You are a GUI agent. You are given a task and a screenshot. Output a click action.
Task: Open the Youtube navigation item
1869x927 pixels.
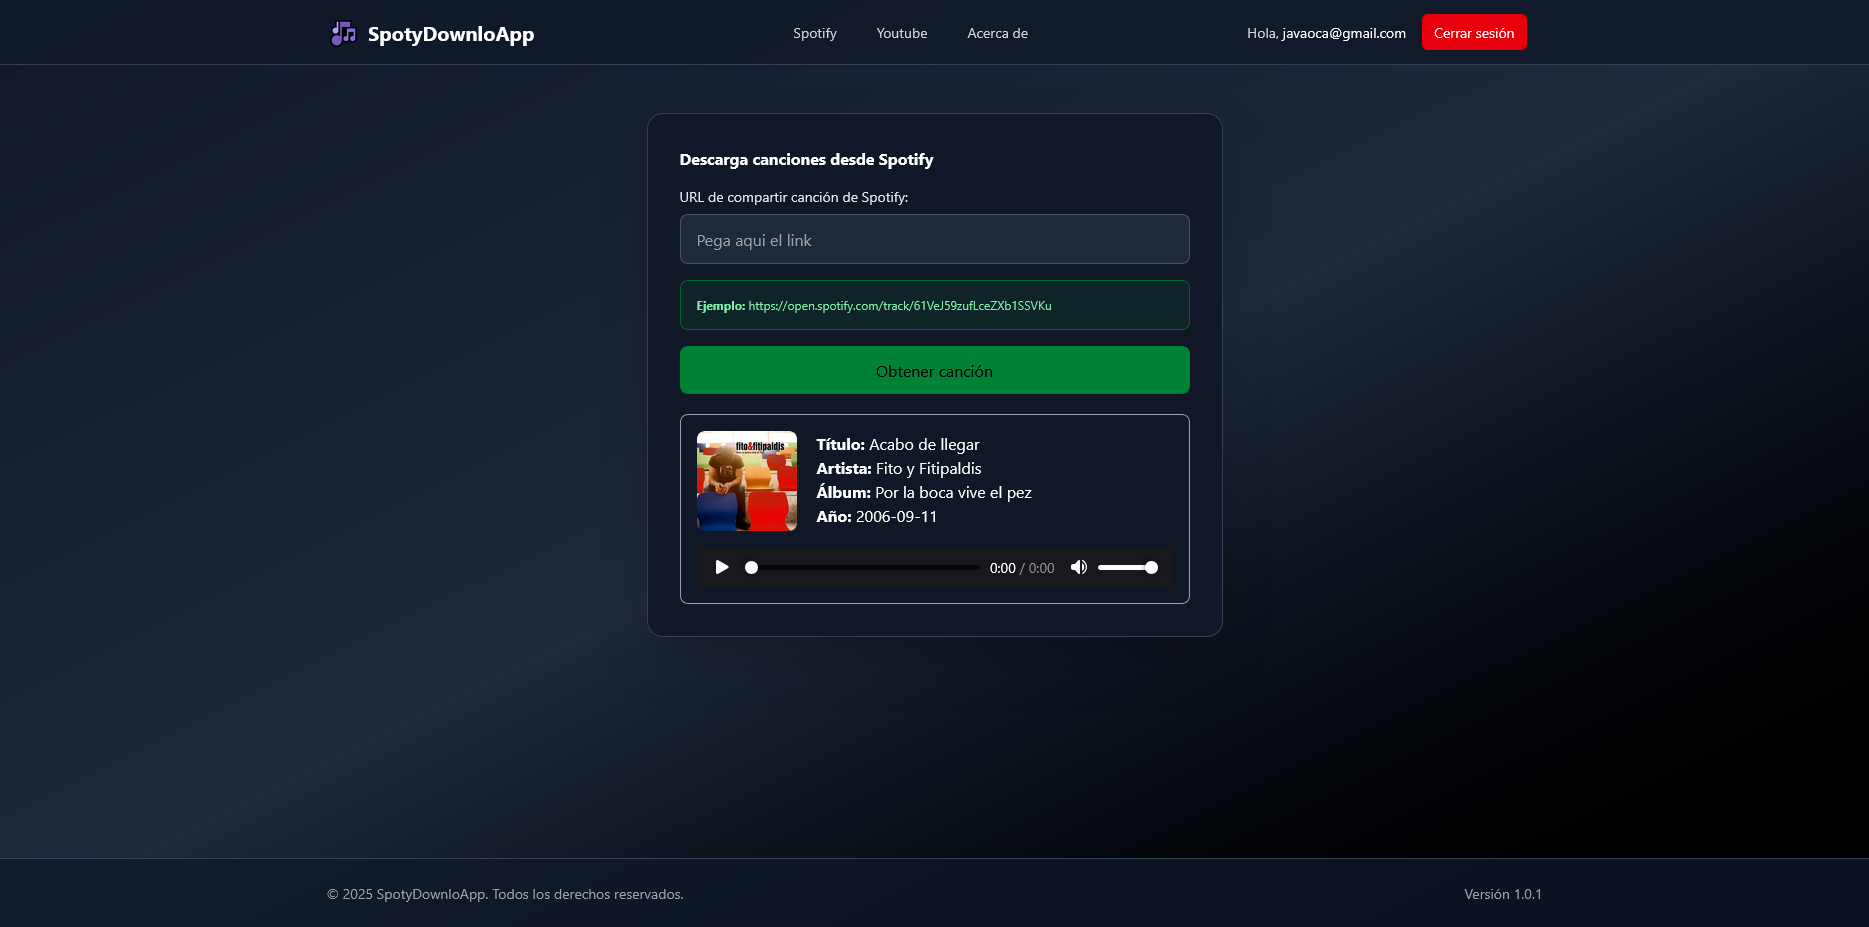pos(902,33)
